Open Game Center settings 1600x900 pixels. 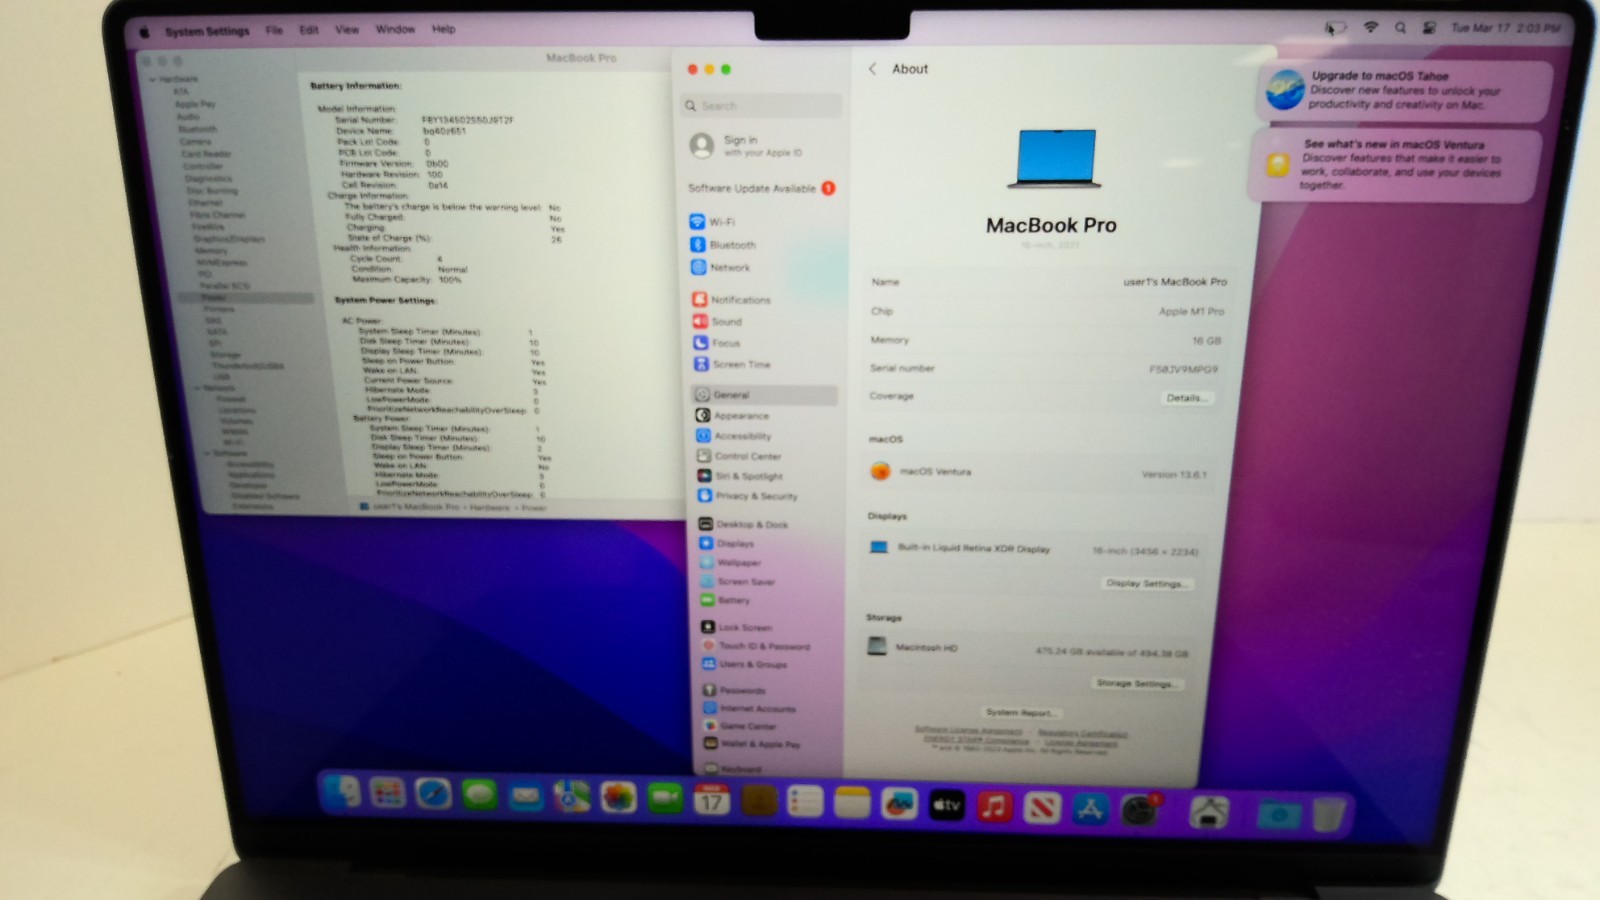740,726
